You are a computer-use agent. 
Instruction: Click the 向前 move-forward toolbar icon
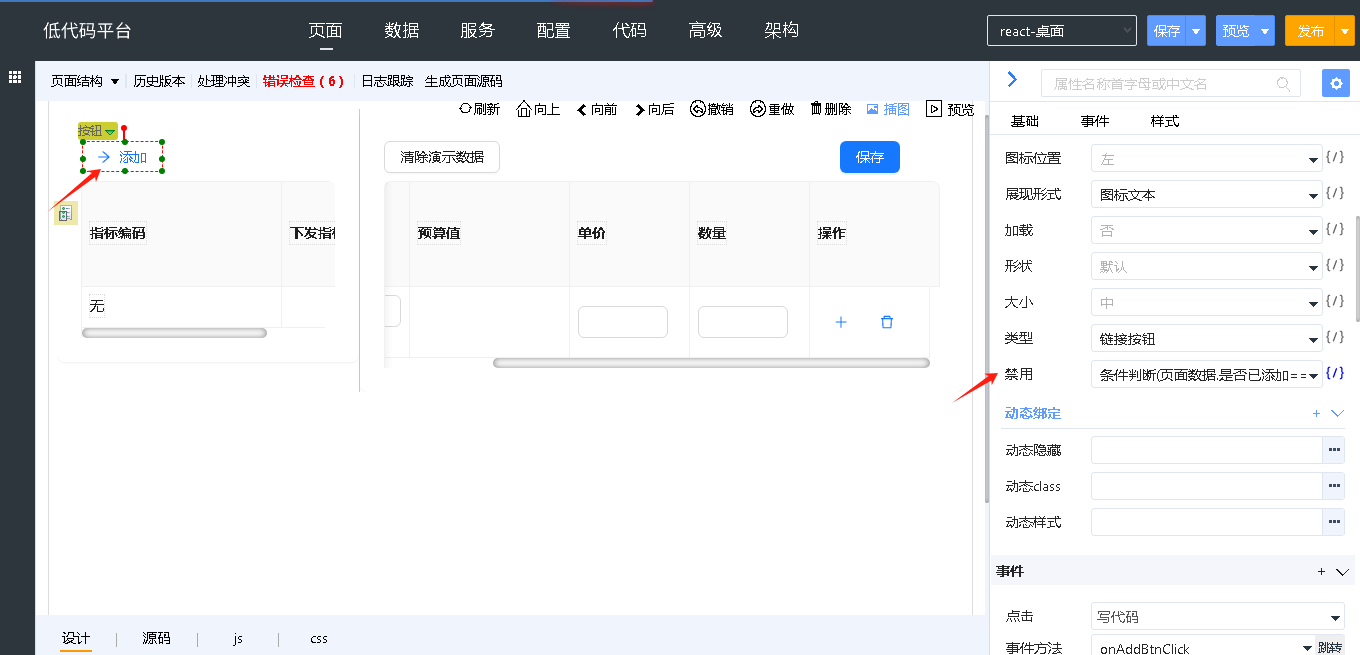[x=582, y=110]
